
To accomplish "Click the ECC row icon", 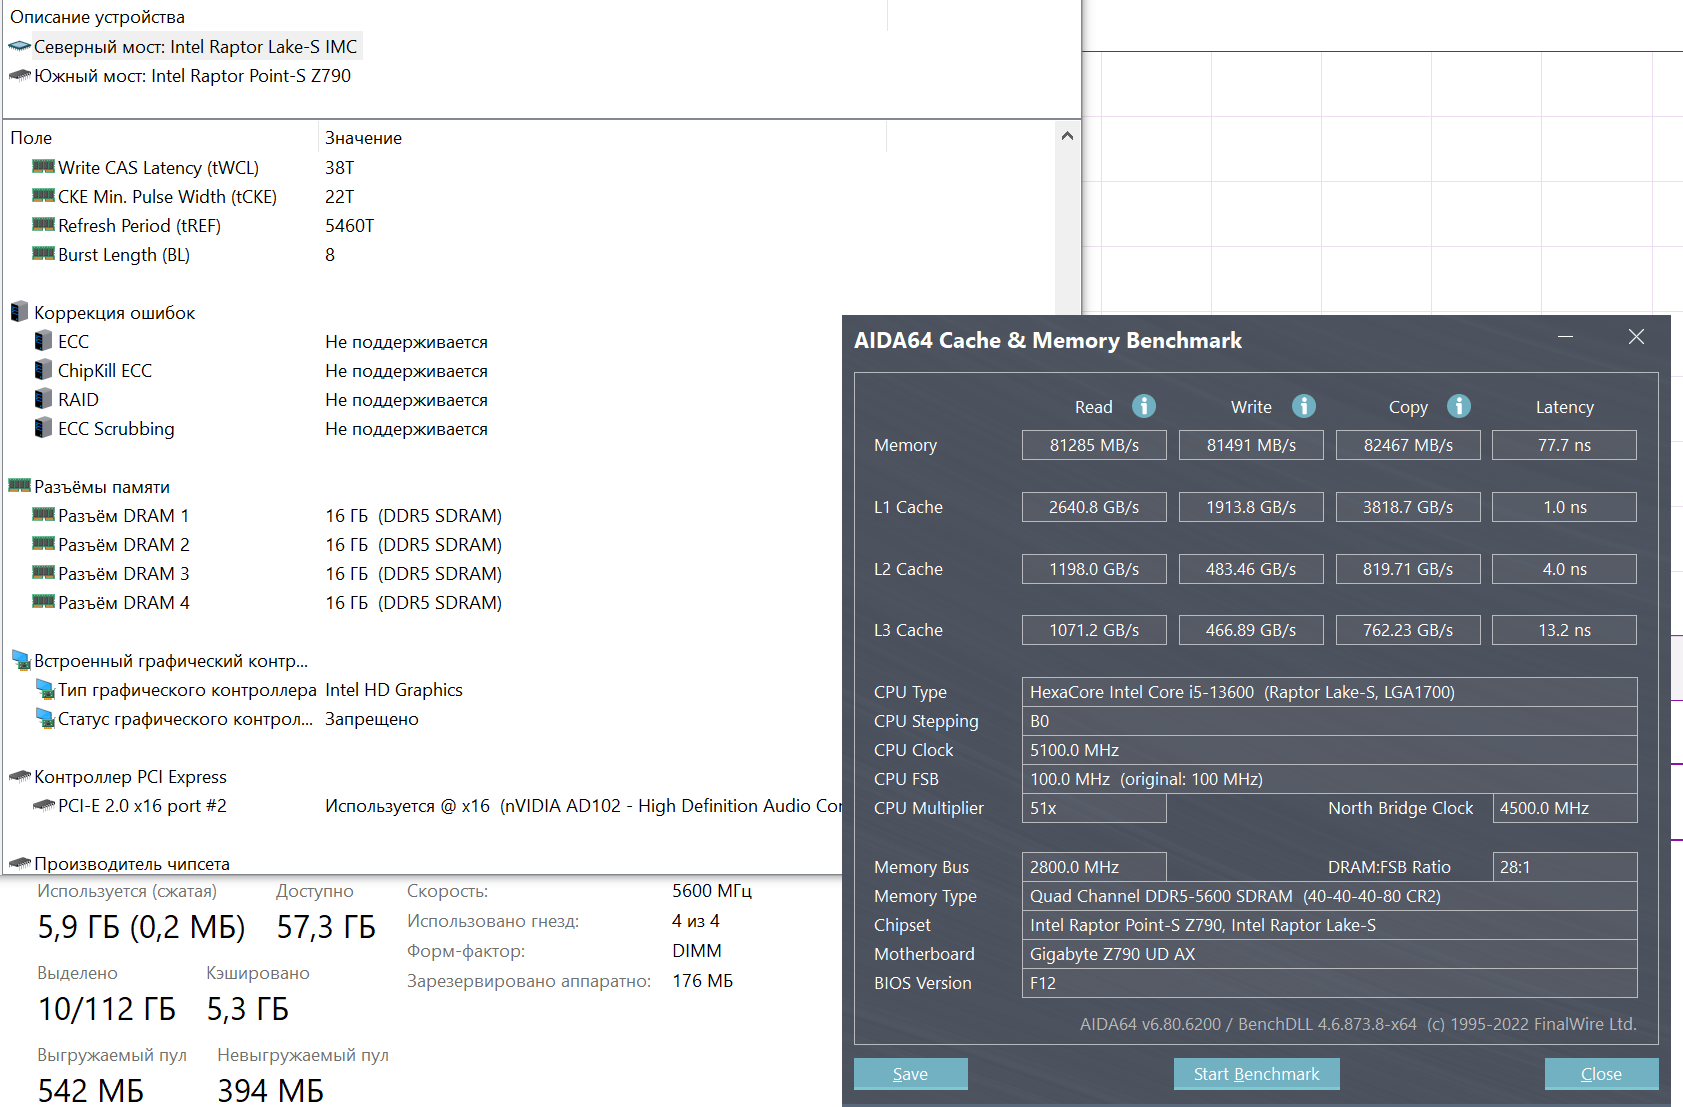I will (x=43, y=341).
